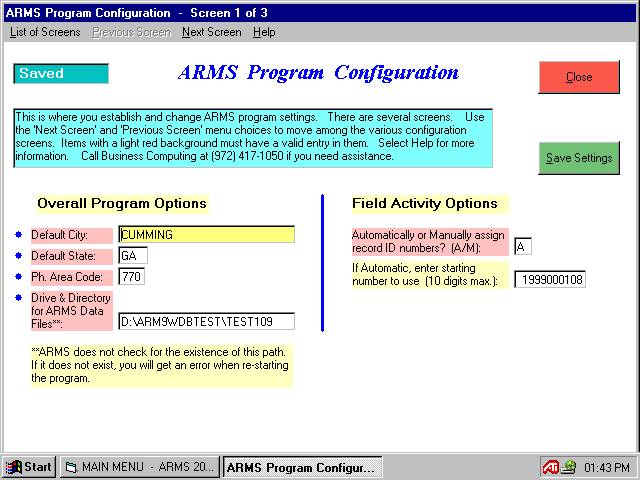Screen dimensions: 640x480
Task: Click the ARMS path existence warning note
Action: [162, 365]
